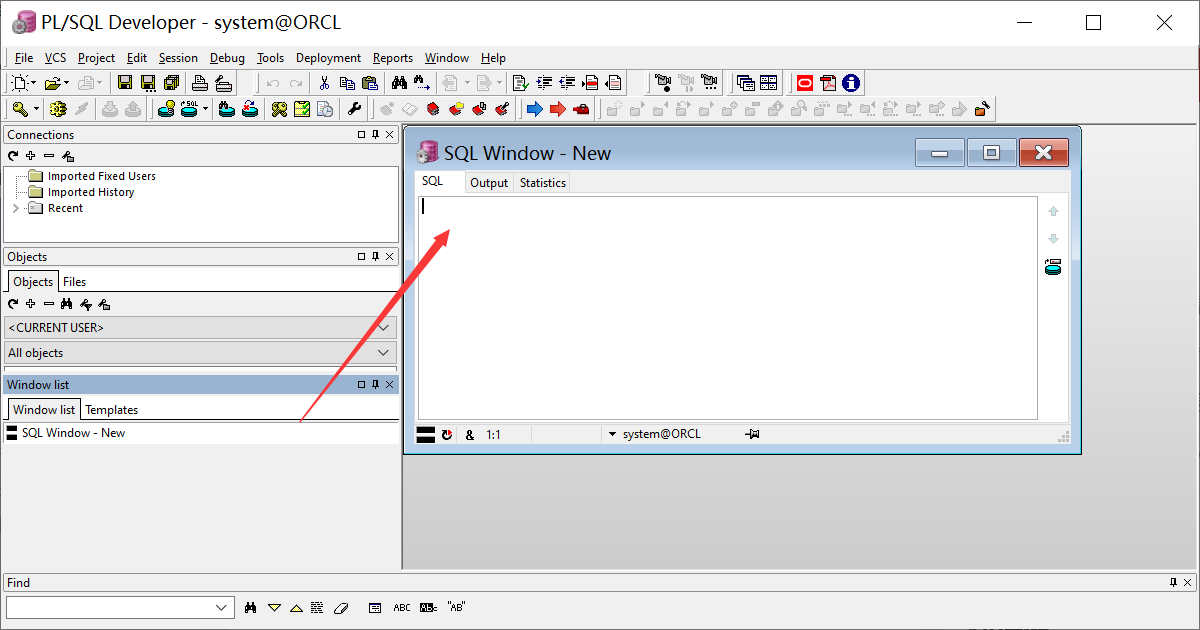Expand the Recent connections tree node
Image resolution: width=1200 pixels, height=630 pixels.
pos(15,208)
